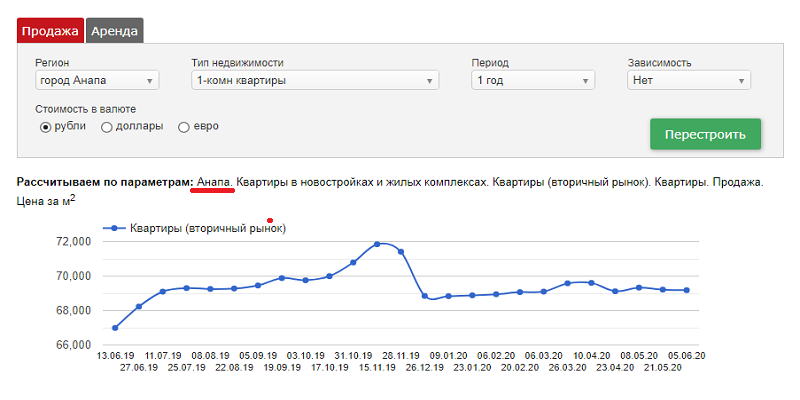800x400 pixels.
Task: Open the Аренда tab
Action: 115,31
